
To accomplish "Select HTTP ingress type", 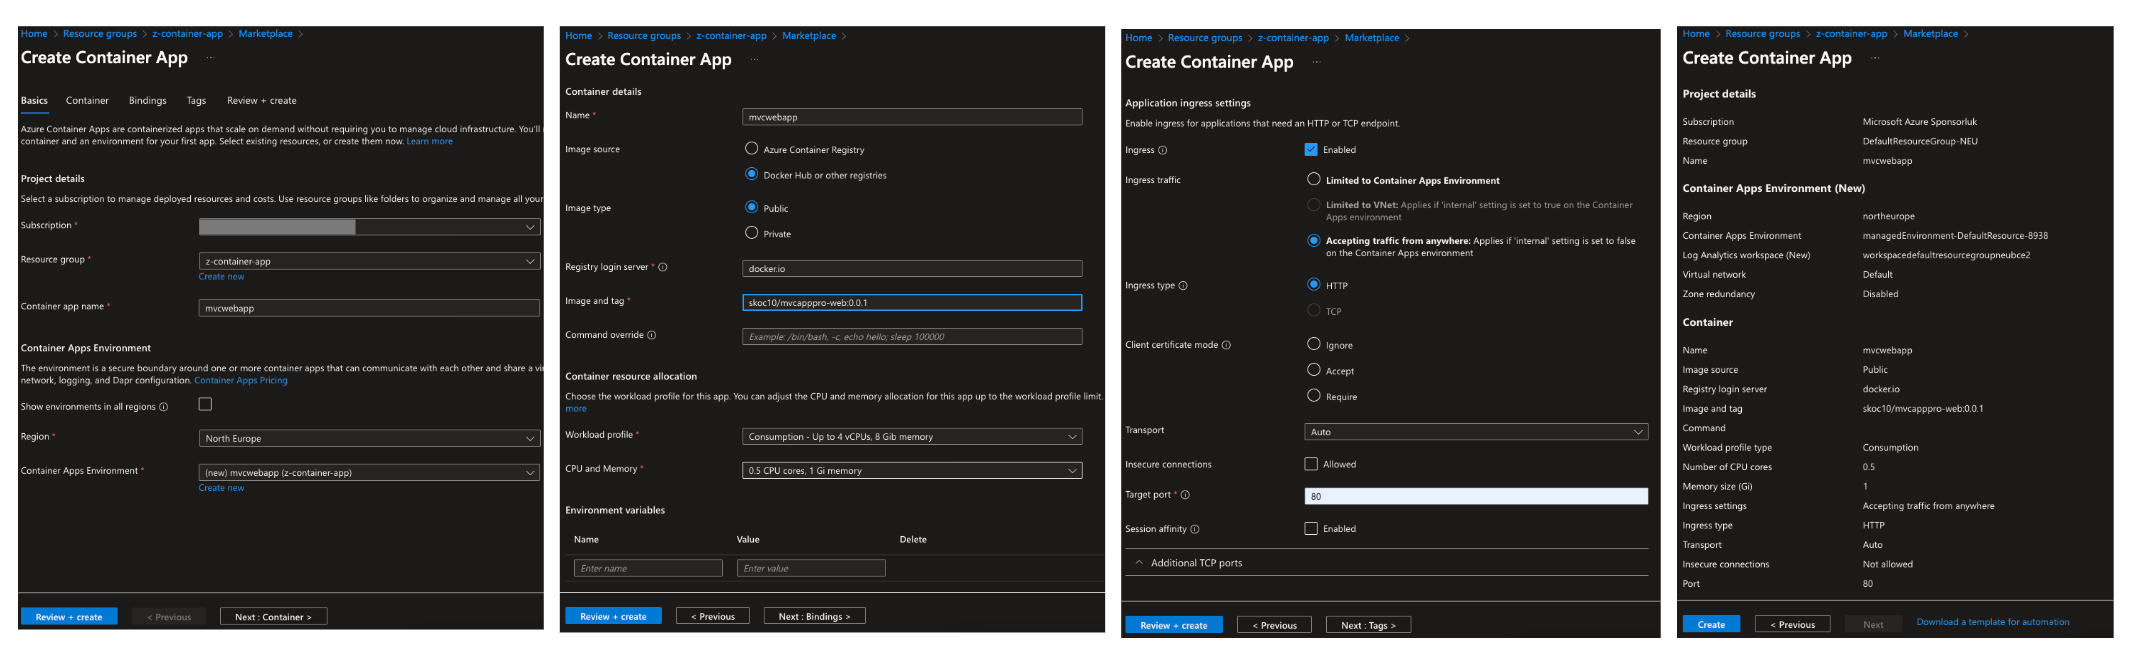I will 1315,284.
